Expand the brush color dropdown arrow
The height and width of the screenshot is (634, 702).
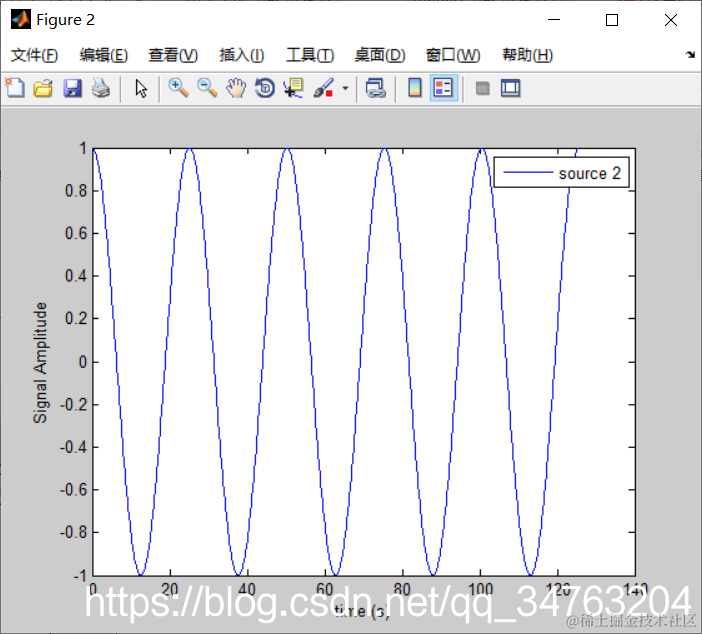coord(345,88)
